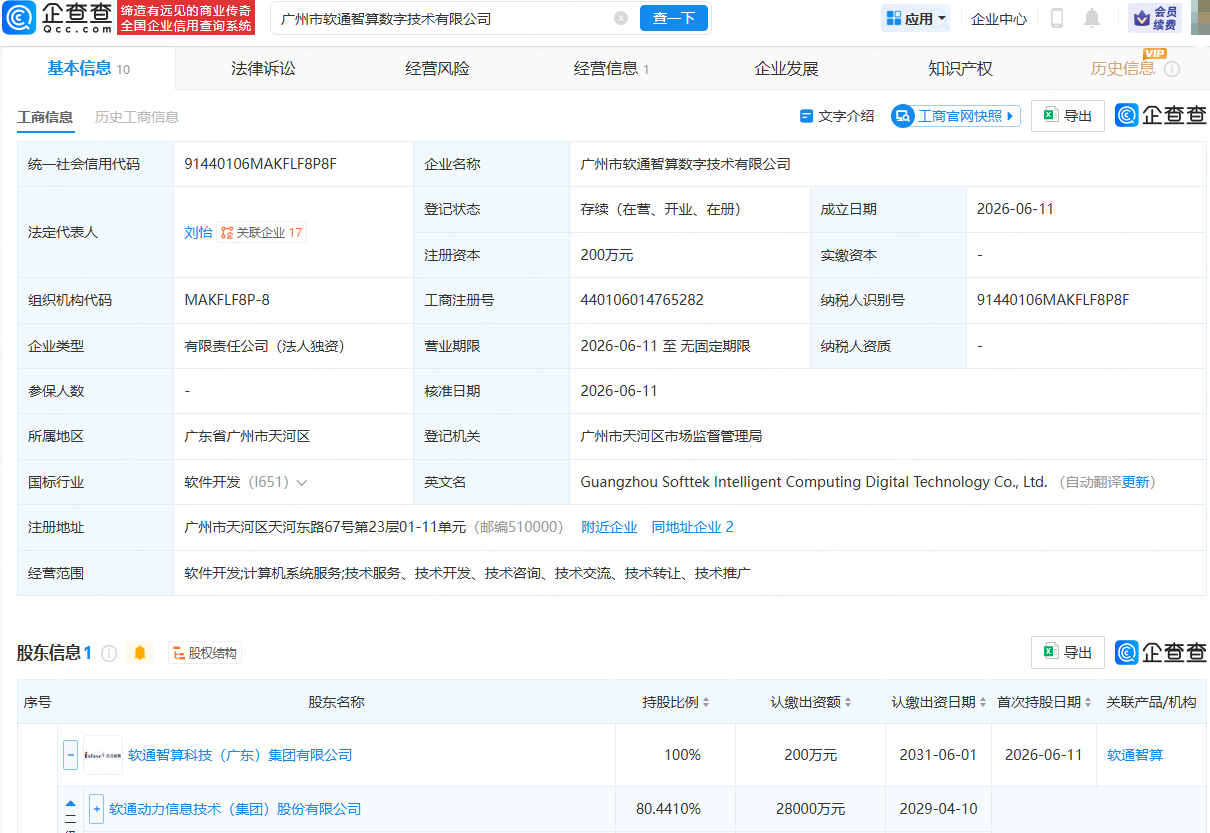Viewport: 1210px width, 833px height.
Task: Open the 应用 dropdown menu
Action: [x=916, y=18]
